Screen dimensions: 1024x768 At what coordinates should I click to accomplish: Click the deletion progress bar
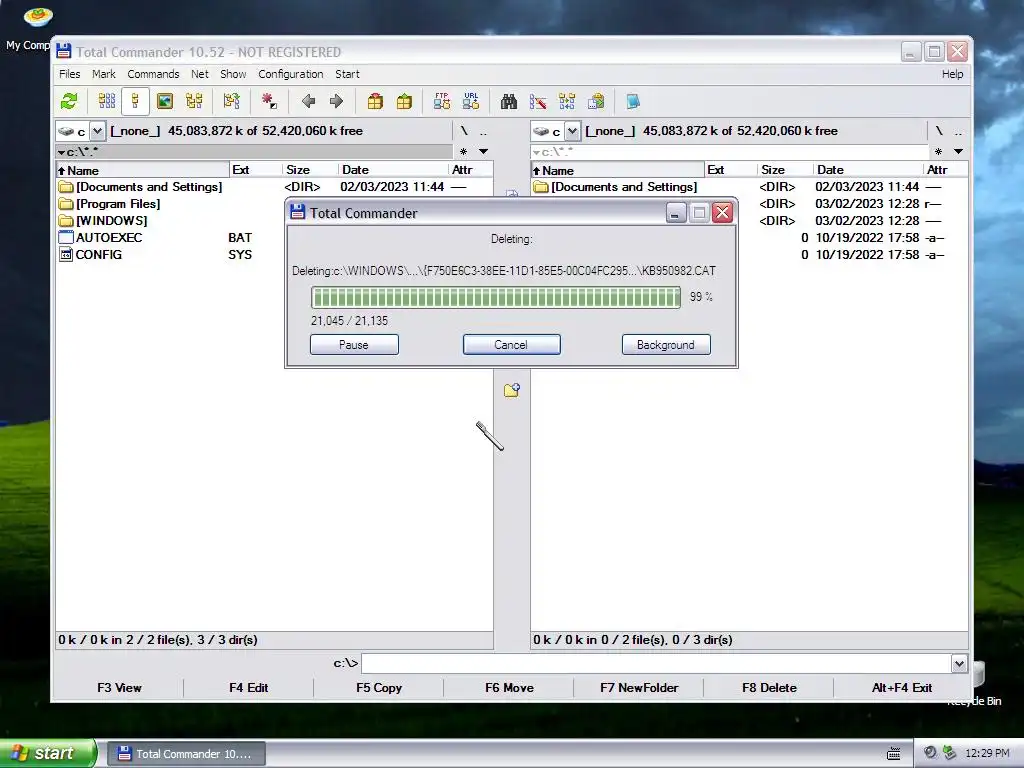[x=496, y=297]
